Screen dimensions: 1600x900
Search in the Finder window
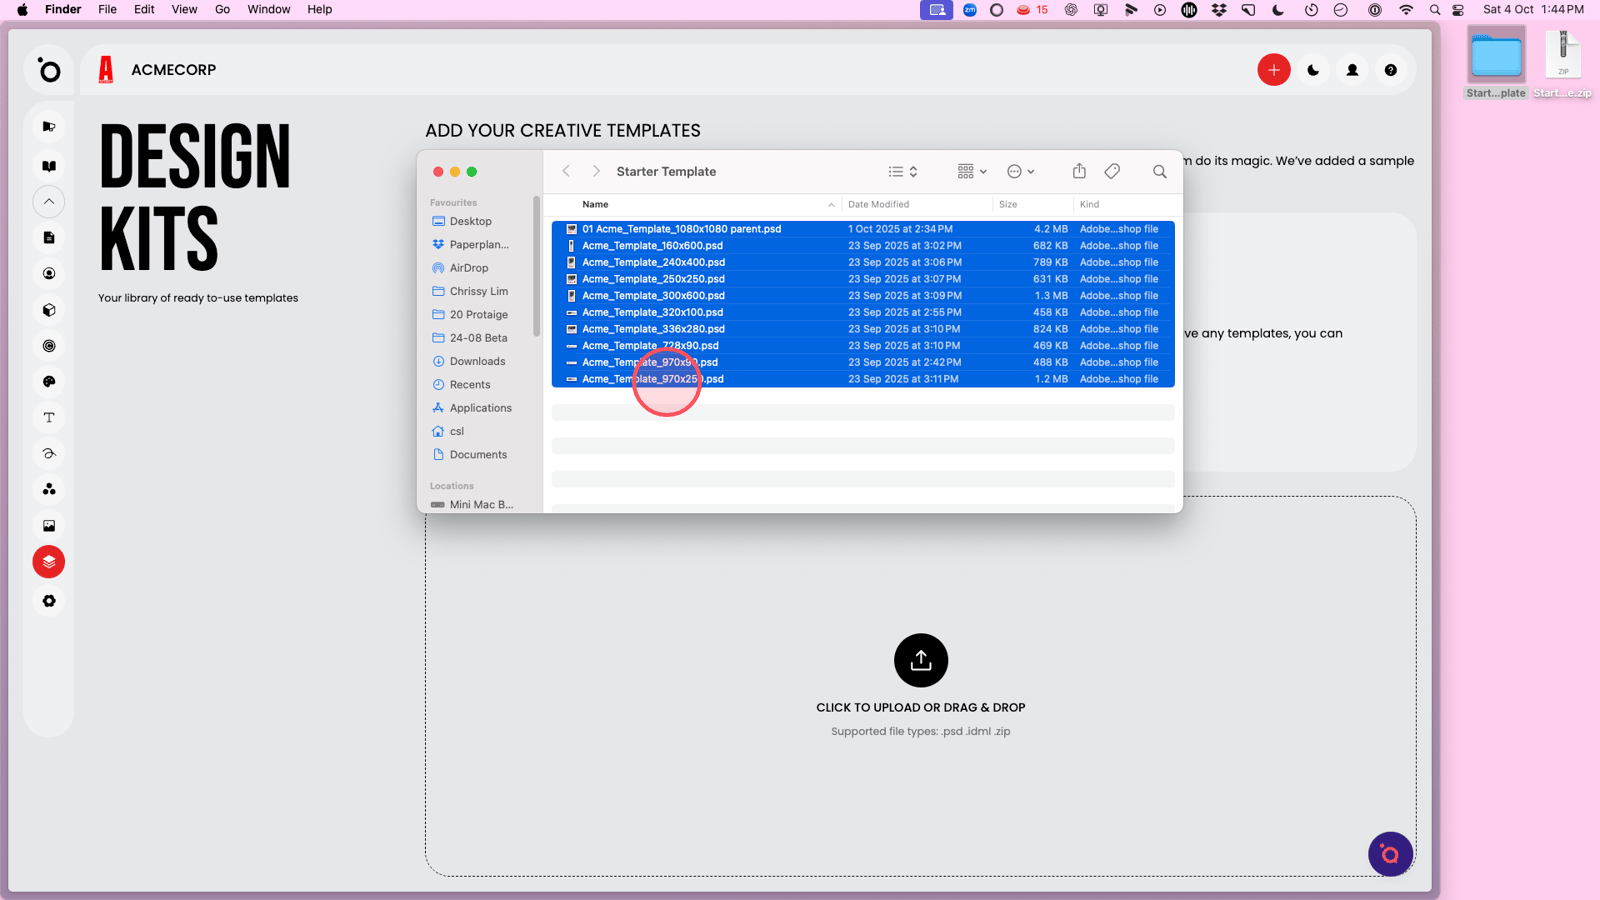point(1160,172)
